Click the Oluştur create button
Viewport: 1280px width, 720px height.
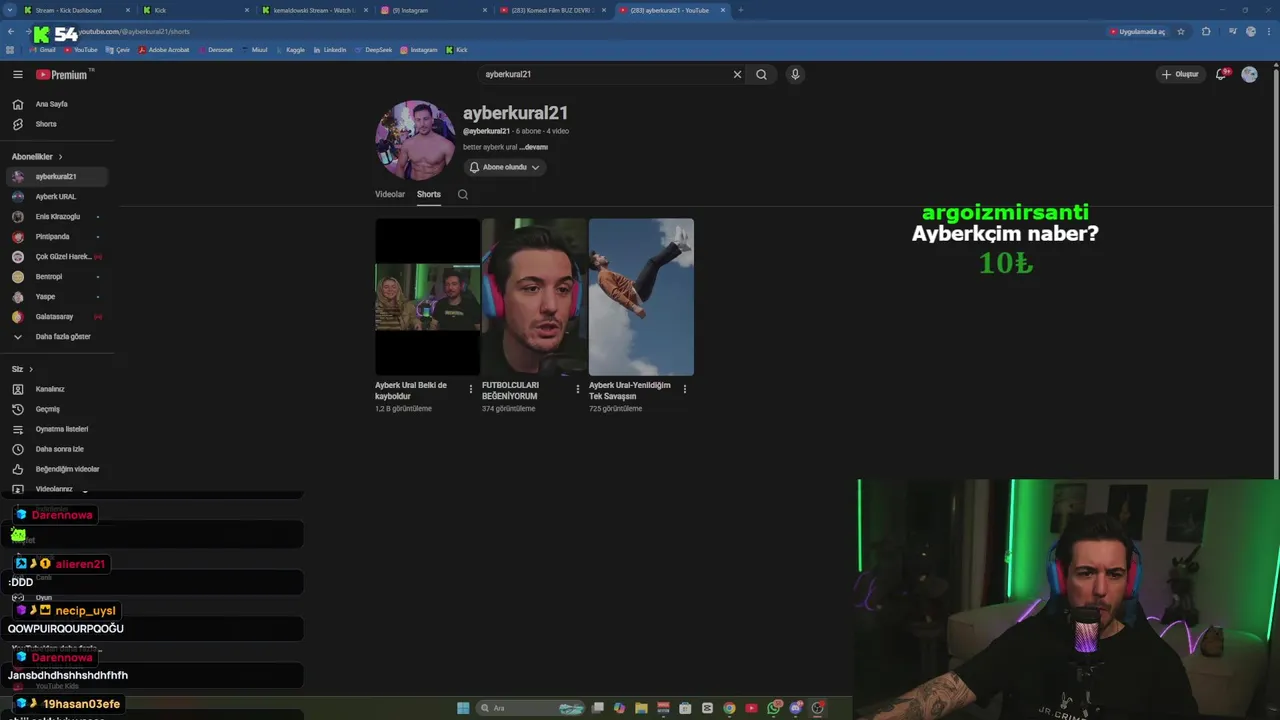click(1180, 74)
